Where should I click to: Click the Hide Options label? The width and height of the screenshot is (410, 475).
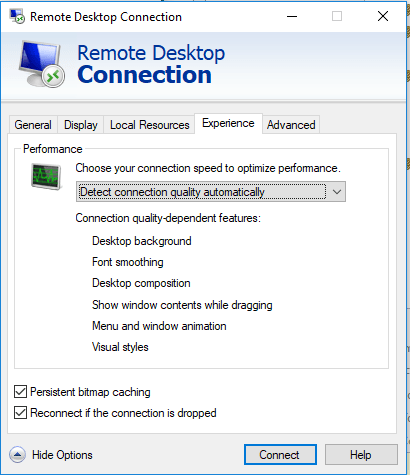tap(62, 455)
